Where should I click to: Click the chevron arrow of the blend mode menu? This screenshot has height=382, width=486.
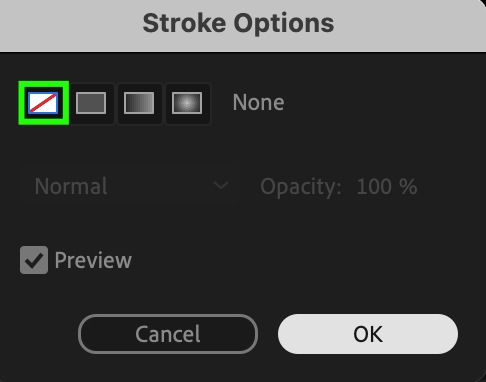tap(221, 185)
